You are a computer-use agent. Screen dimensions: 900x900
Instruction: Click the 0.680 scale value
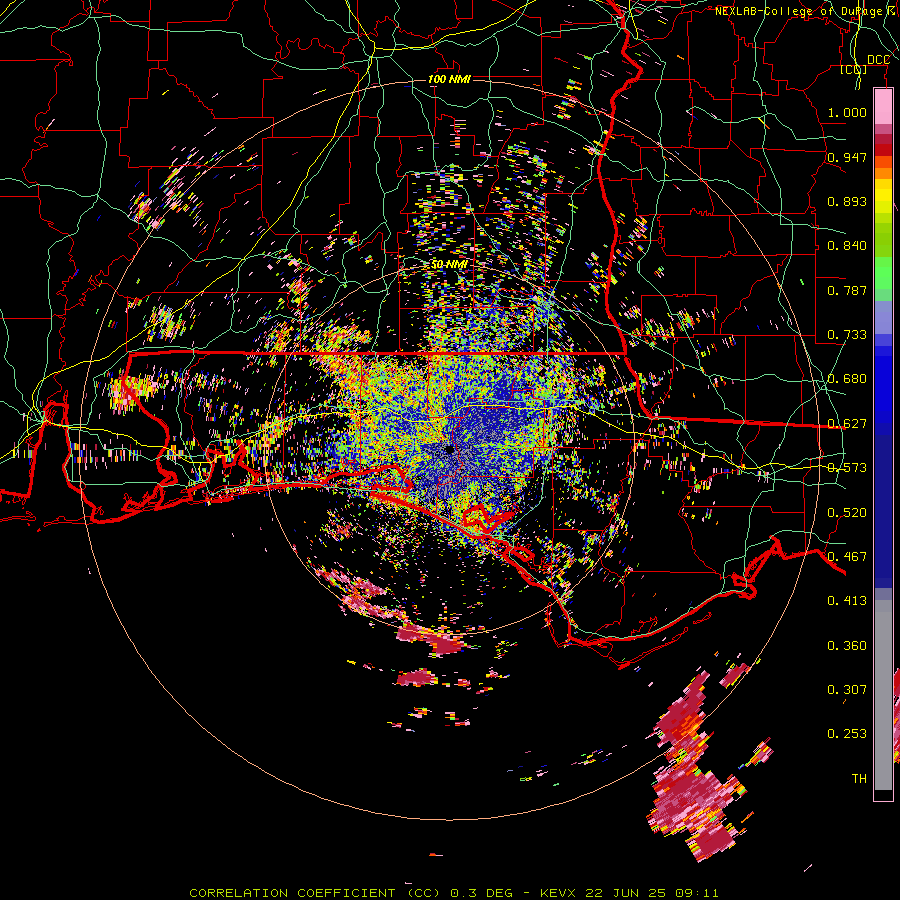click(847, 379)
